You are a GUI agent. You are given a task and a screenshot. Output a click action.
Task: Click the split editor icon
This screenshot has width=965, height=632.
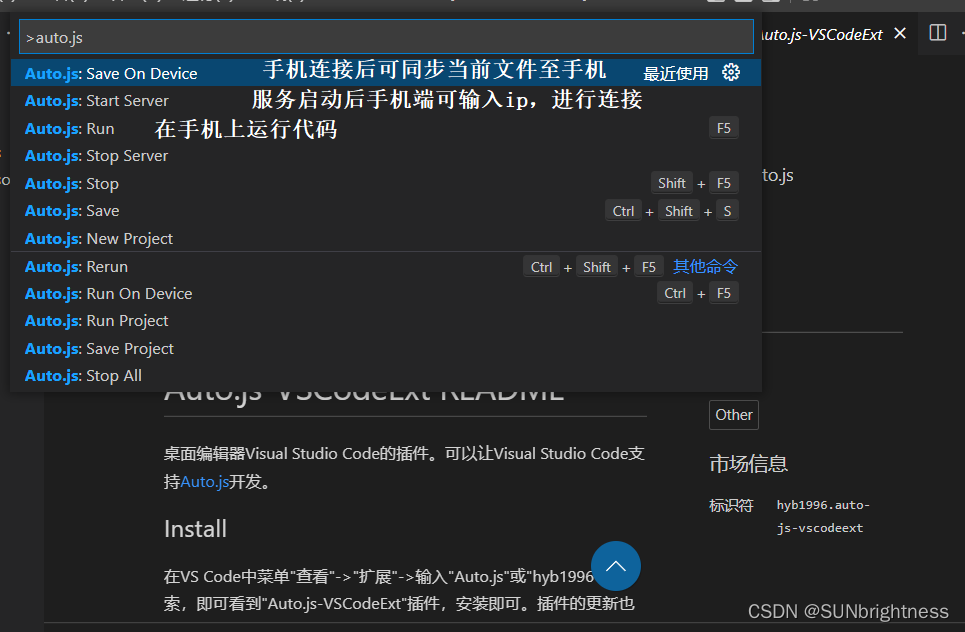point(937,33)
